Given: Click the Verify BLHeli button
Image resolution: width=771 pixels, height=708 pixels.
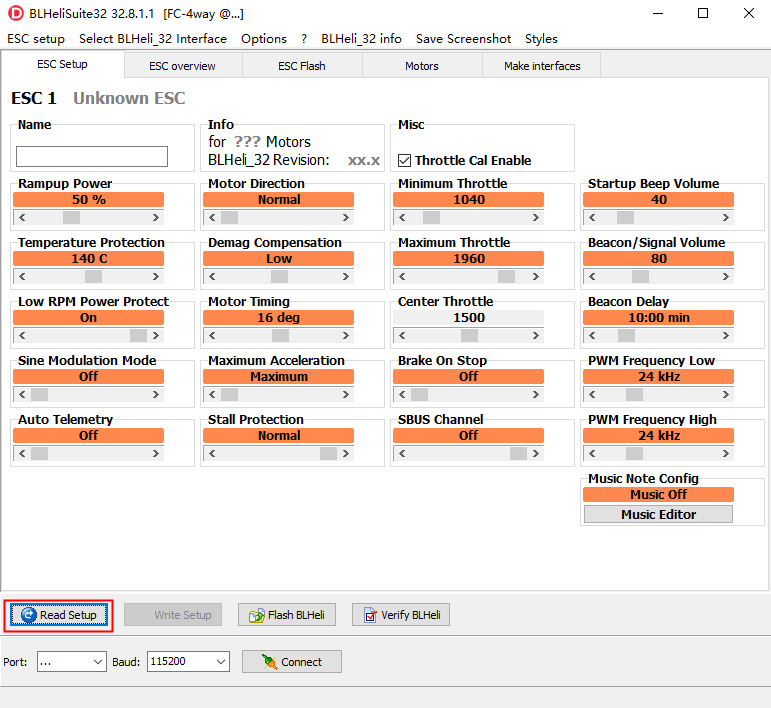Looking at the screenshot, I should click(x=401, y=615).
